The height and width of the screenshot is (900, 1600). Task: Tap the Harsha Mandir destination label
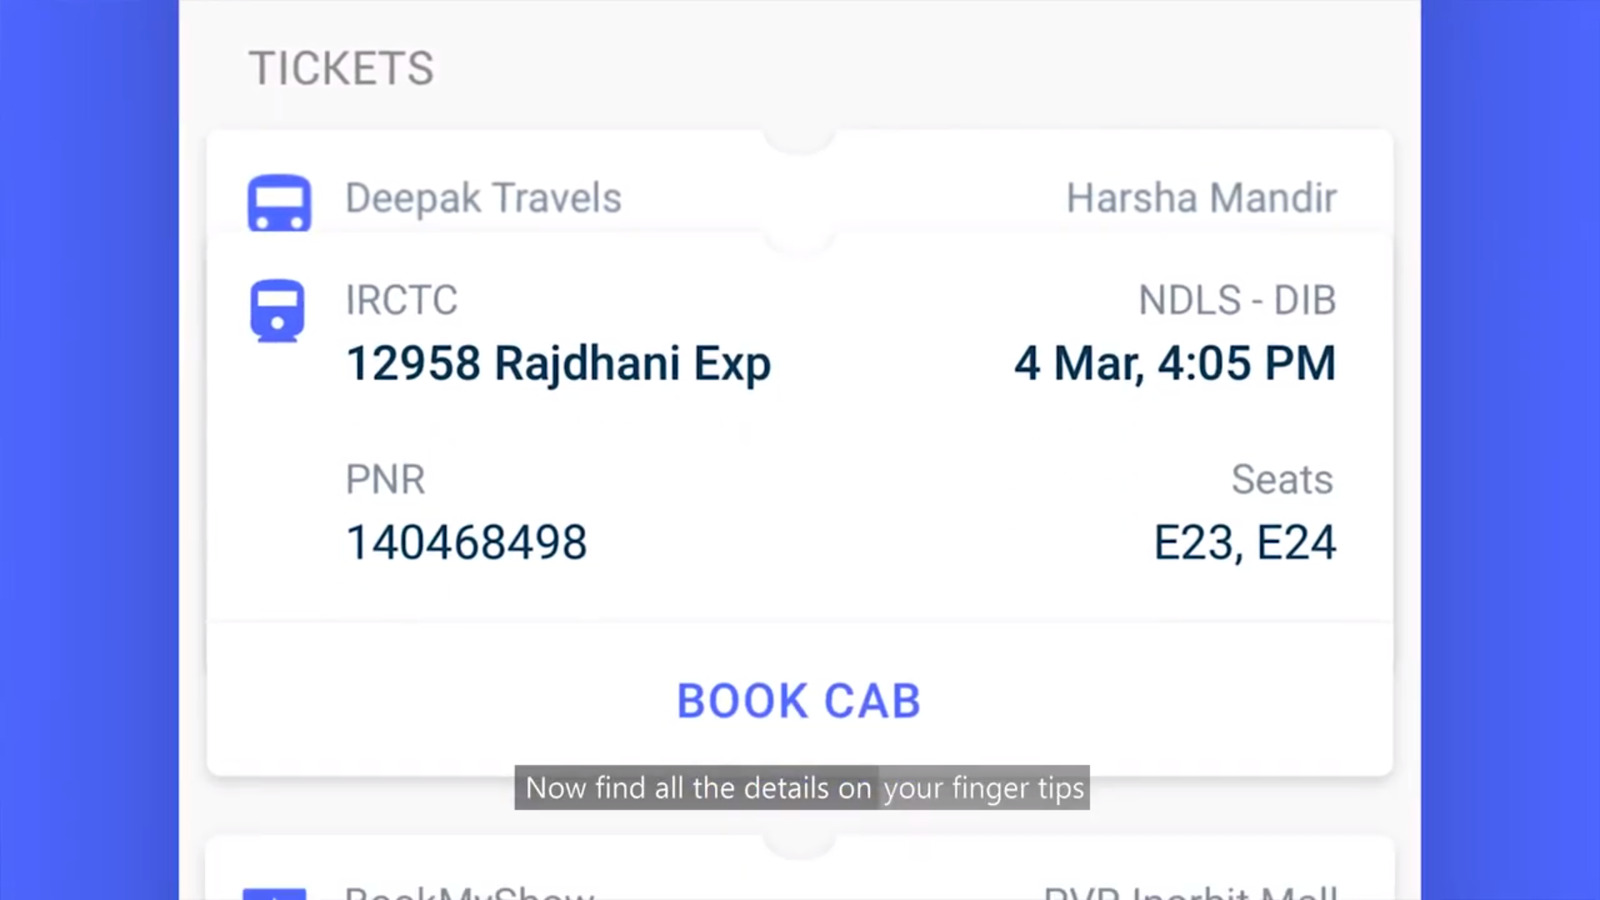point(1201,198)
